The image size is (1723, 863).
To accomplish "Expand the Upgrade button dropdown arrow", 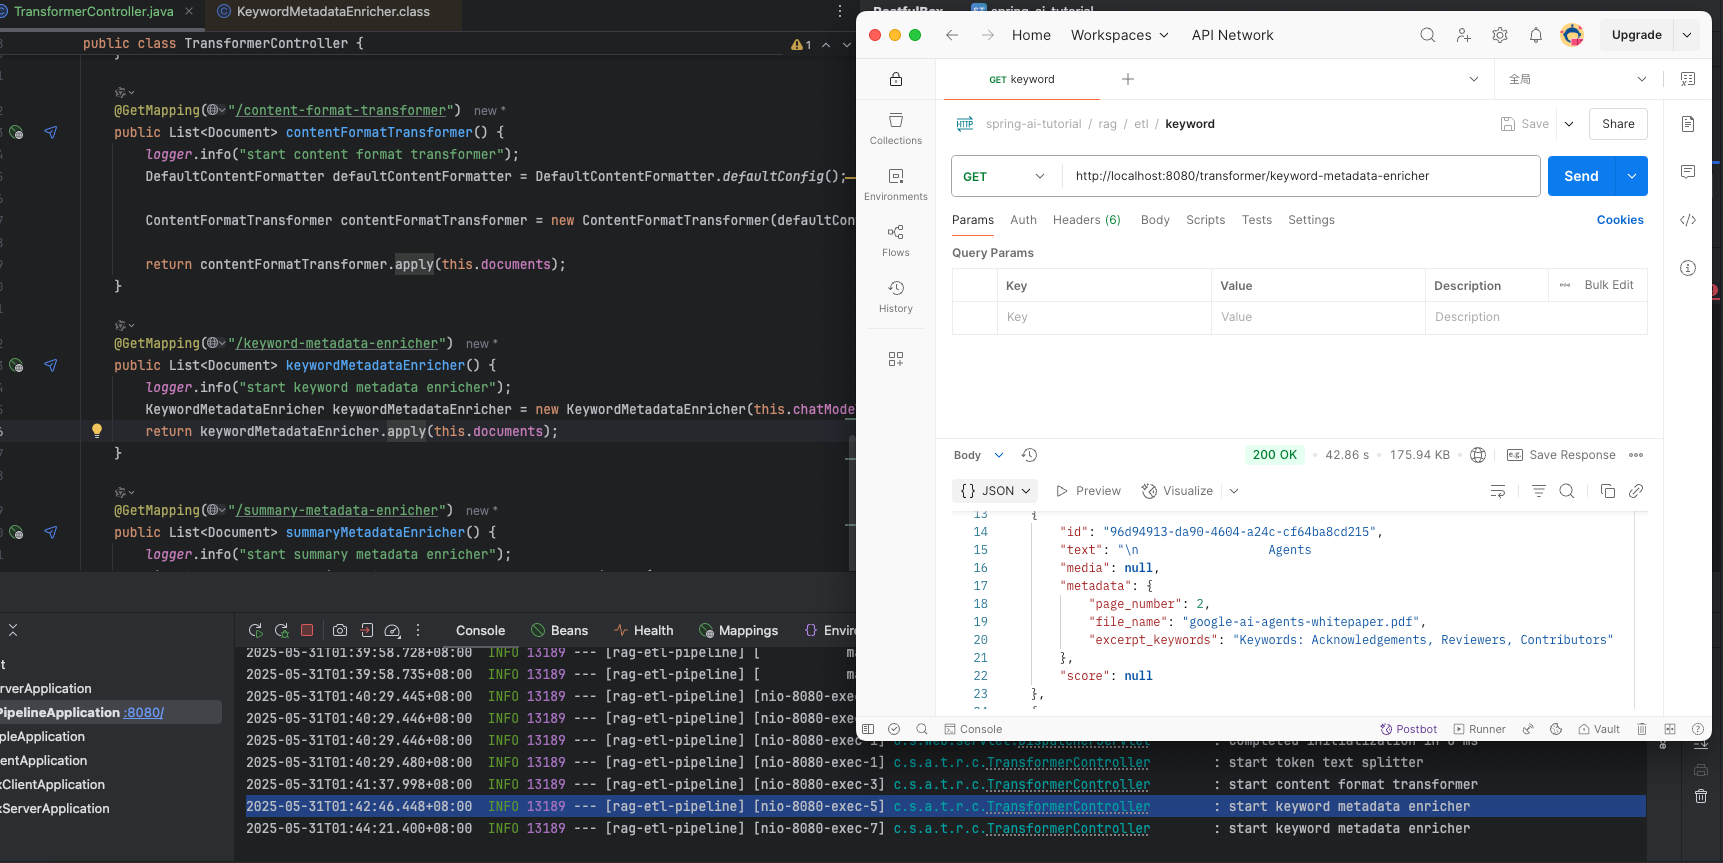I will click(1687, 35).
